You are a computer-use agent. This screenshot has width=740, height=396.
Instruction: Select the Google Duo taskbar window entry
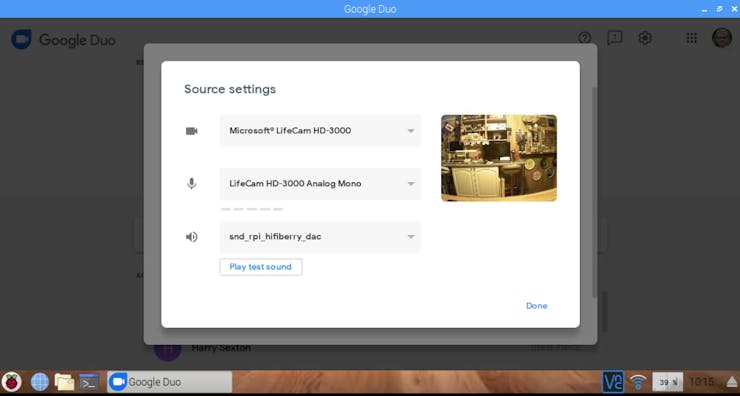(x=170, y=381)
